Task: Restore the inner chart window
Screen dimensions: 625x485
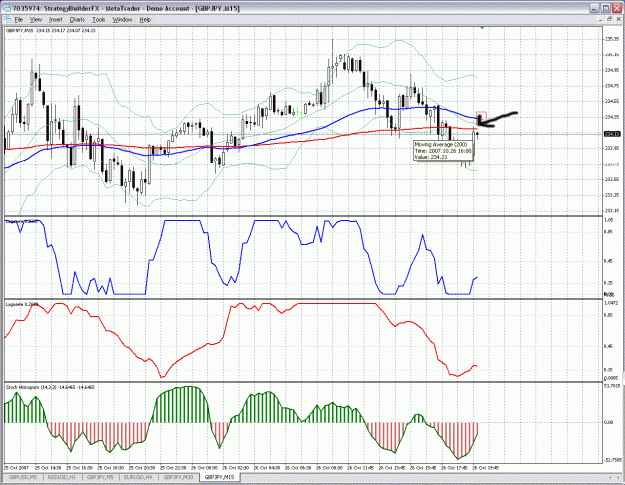Action: (609, 19)
